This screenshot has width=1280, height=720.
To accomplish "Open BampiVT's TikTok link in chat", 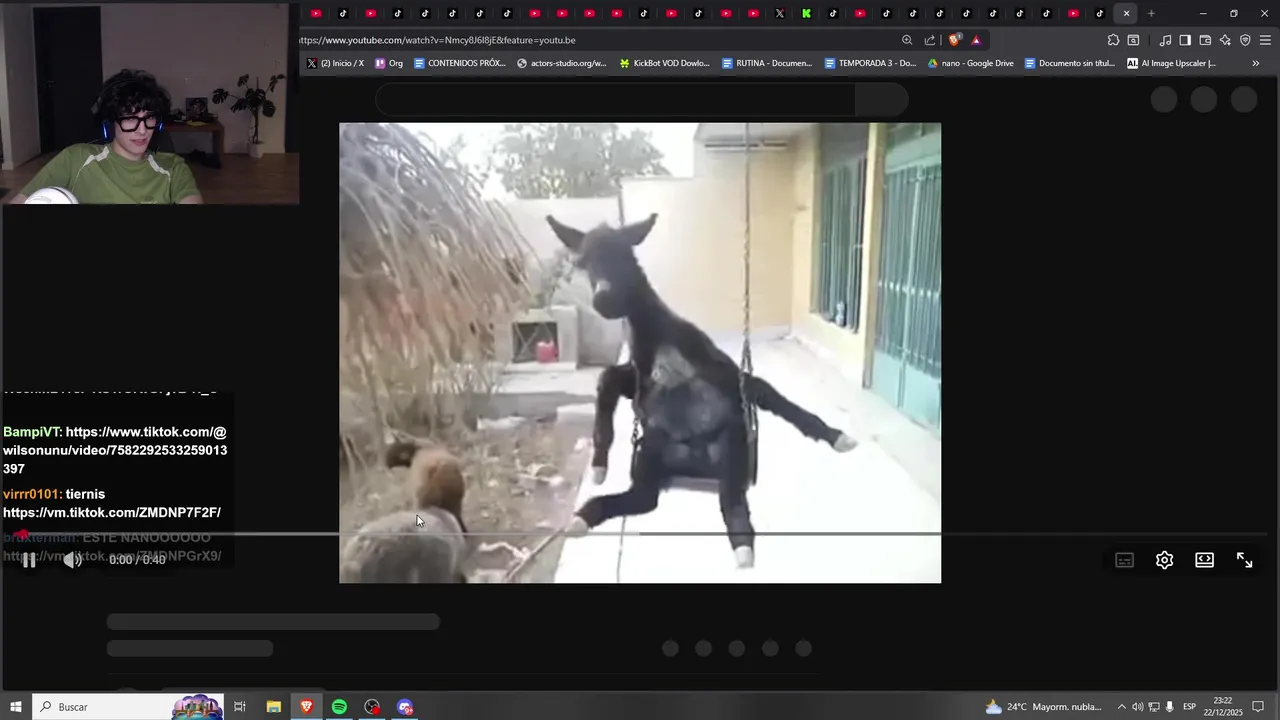I will (115, 450).
